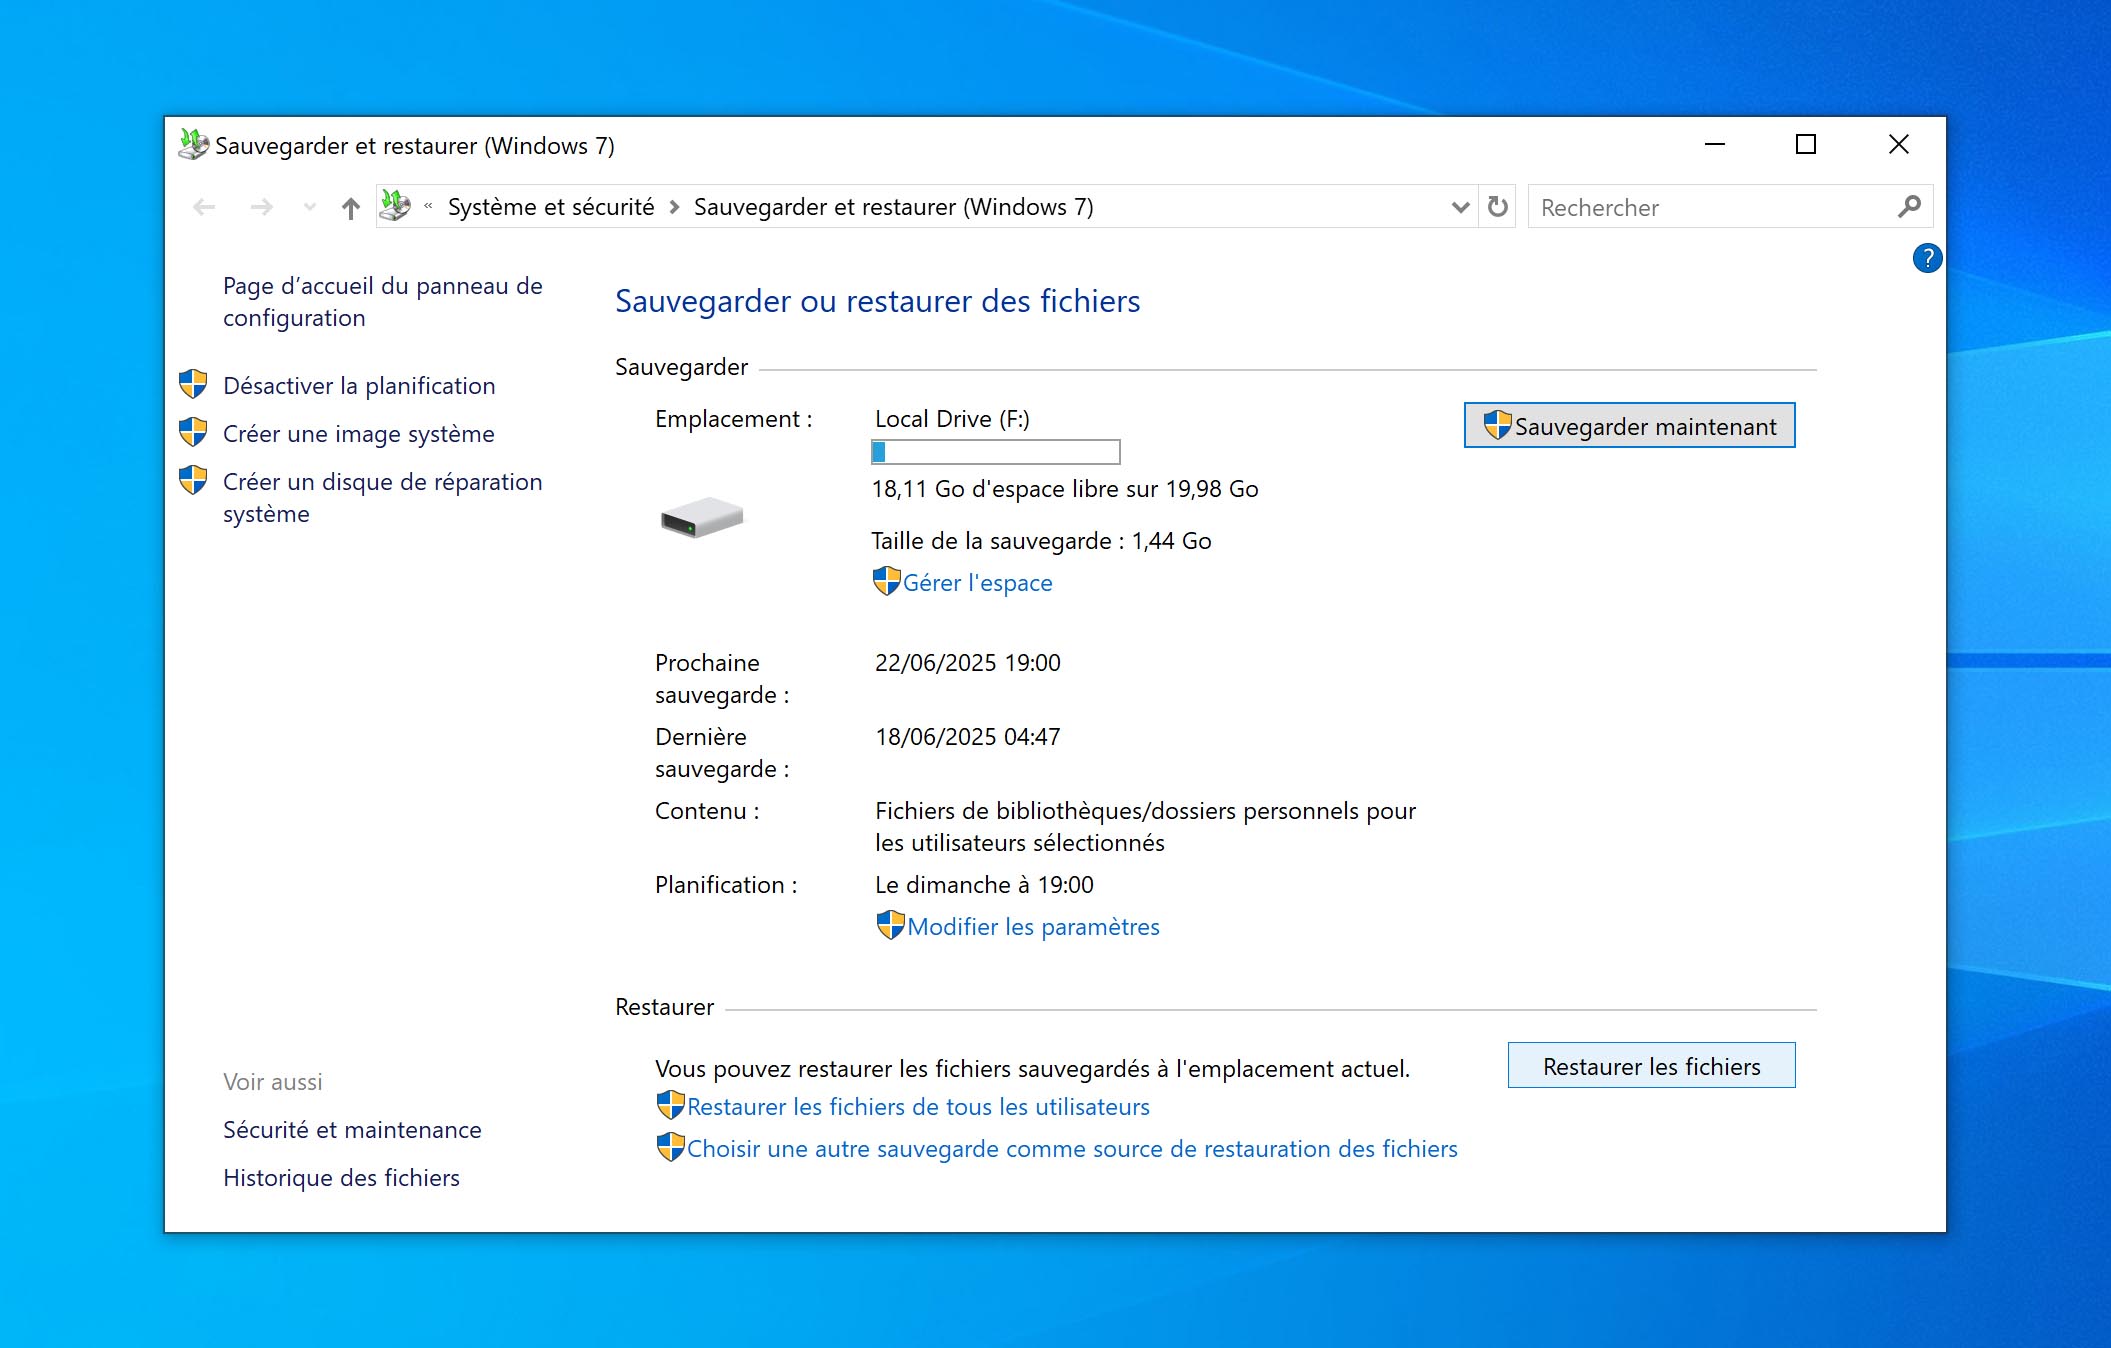
Task: Open the Créer une image système link
Action: [359, 434]
